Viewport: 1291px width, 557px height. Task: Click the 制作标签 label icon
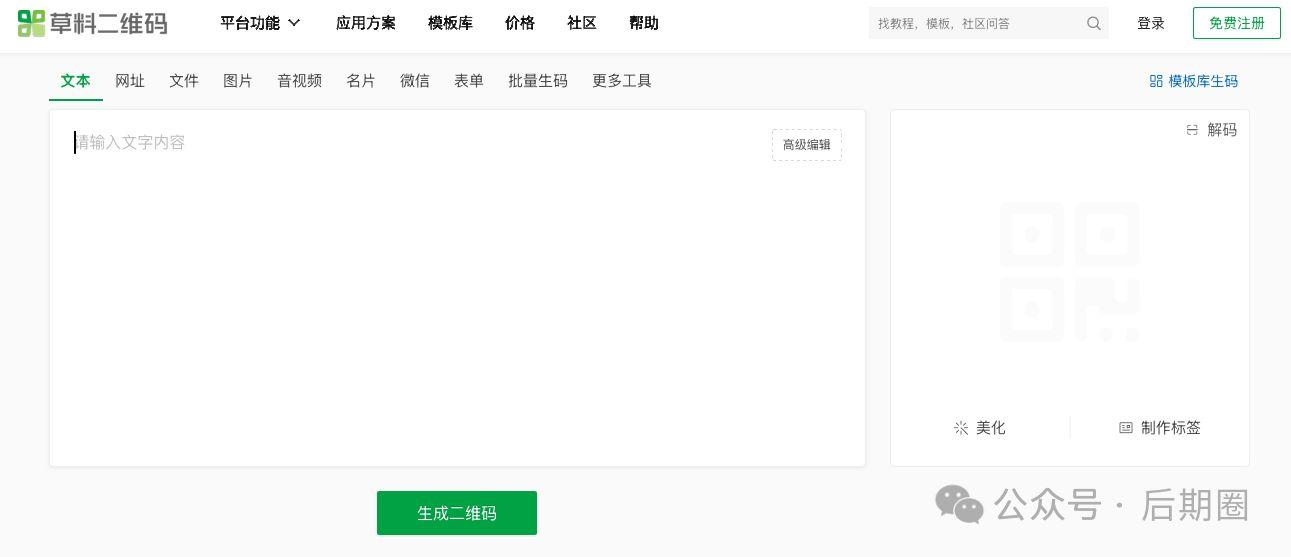tap(1126, 428)
